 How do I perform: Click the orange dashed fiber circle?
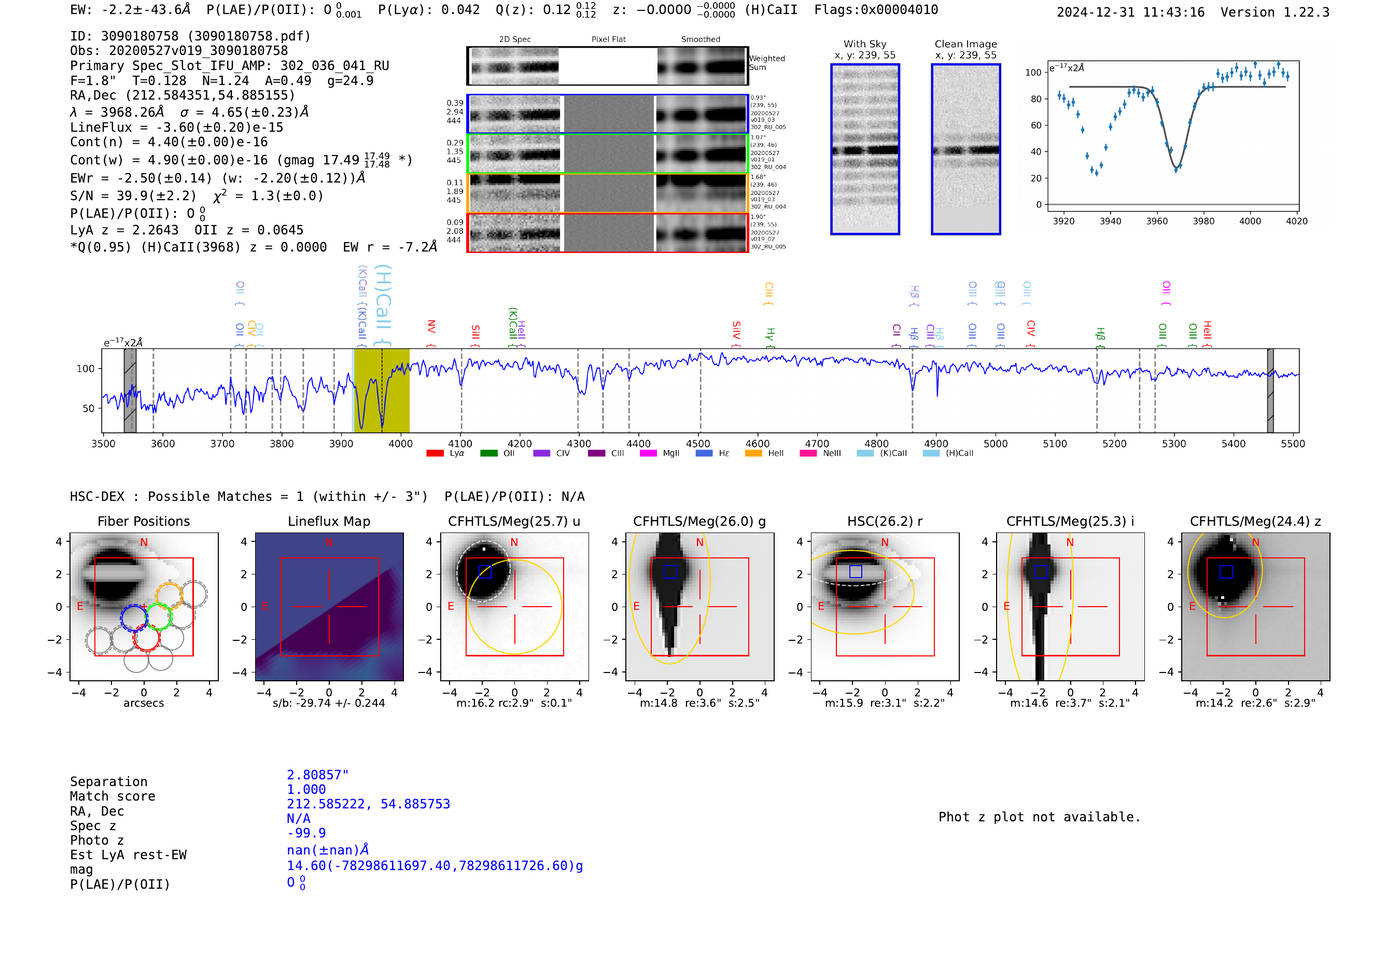pyautogui.click(x=170, y=594)
